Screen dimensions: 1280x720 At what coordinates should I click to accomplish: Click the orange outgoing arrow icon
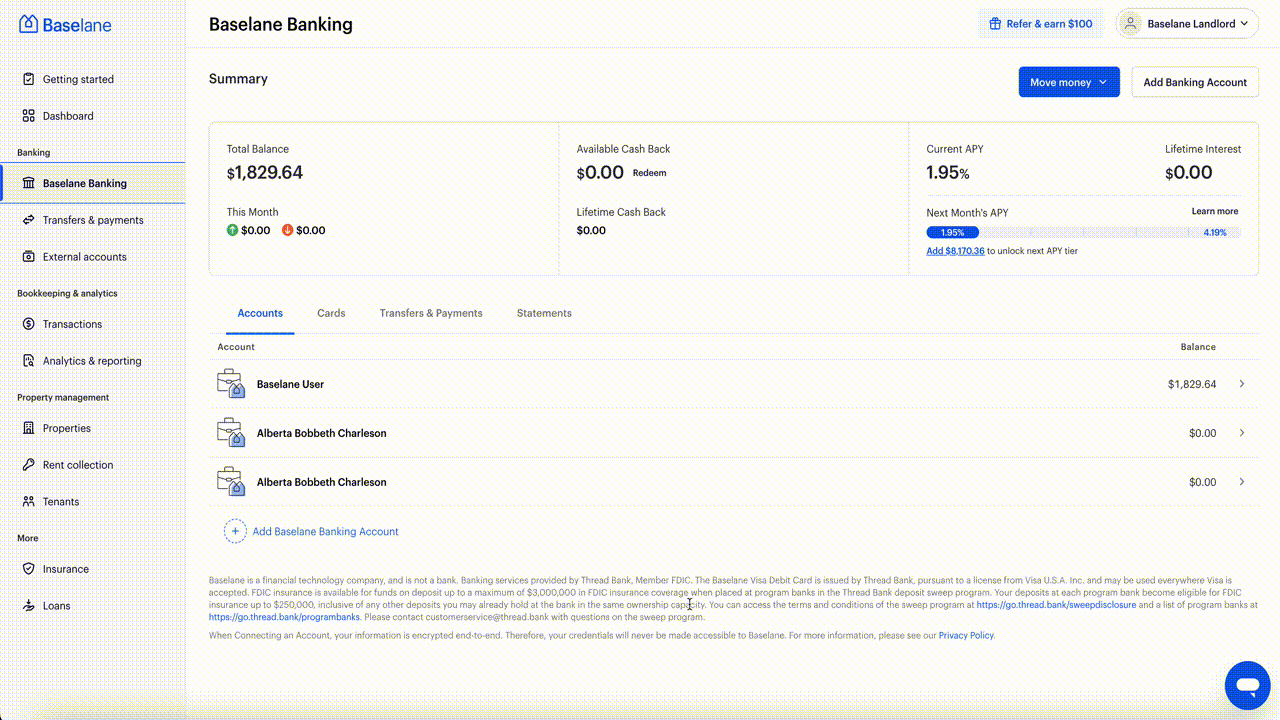click(x=288, y=230)
